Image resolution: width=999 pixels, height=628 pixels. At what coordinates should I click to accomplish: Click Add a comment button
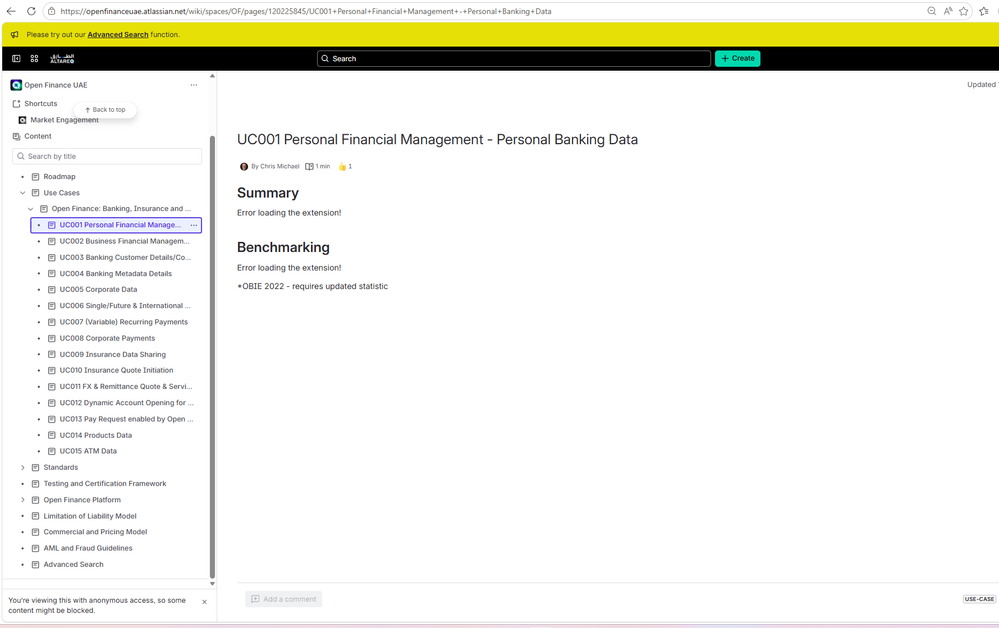[x=284, y=599]
